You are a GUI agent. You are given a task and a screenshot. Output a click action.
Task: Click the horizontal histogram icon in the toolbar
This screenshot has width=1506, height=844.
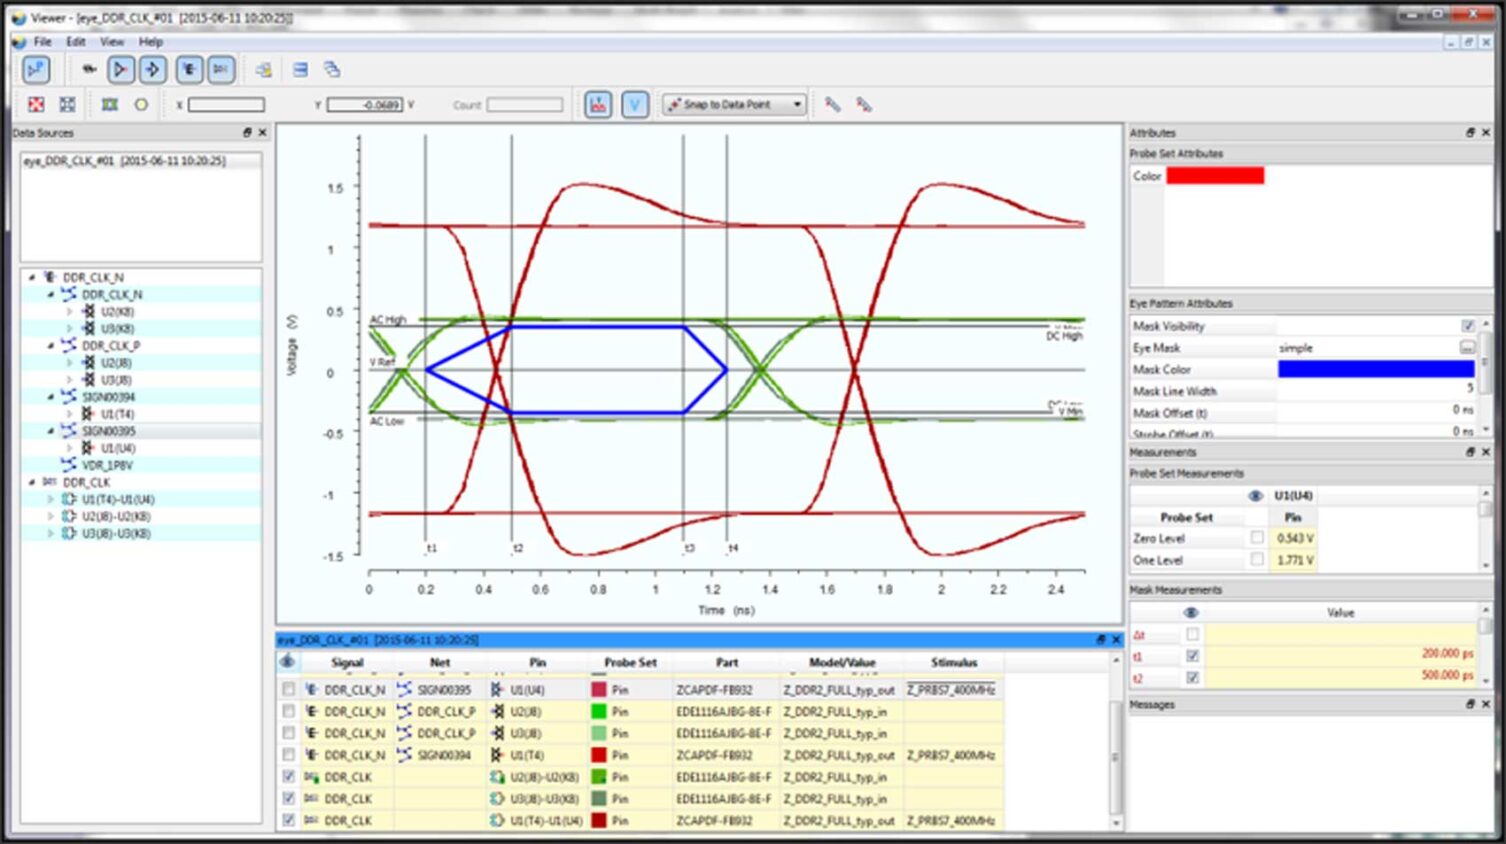tap(598, 103)
